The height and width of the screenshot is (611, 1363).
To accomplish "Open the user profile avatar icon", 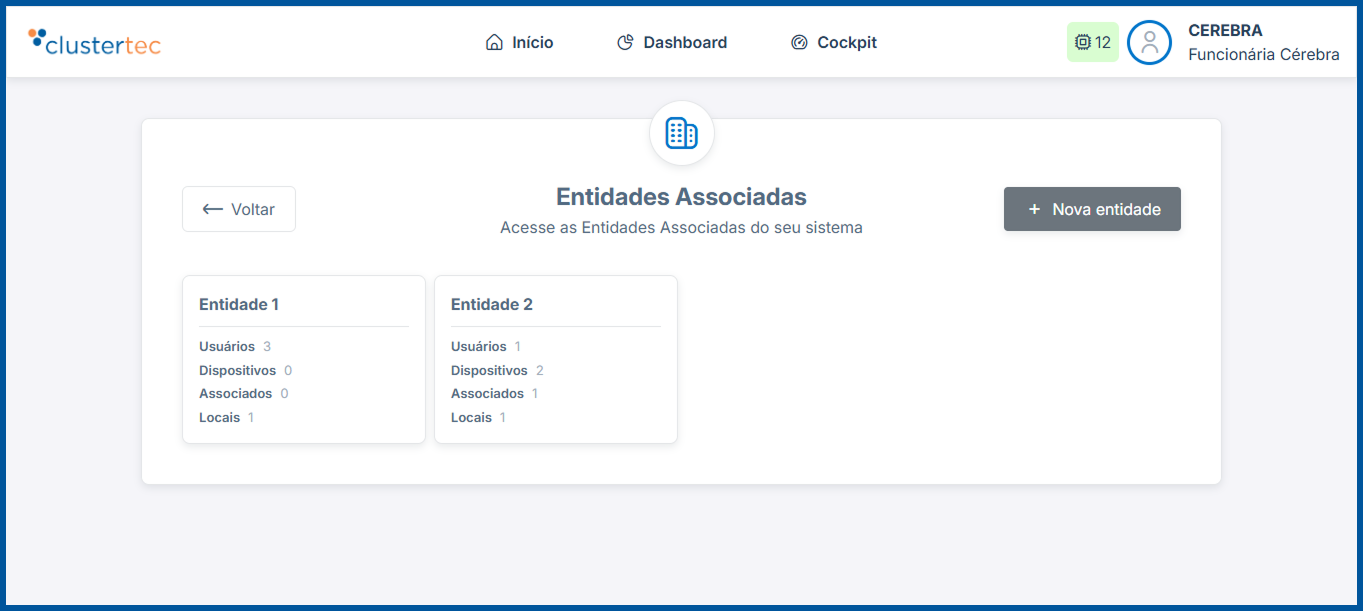I will click(x=1149, y=42).
